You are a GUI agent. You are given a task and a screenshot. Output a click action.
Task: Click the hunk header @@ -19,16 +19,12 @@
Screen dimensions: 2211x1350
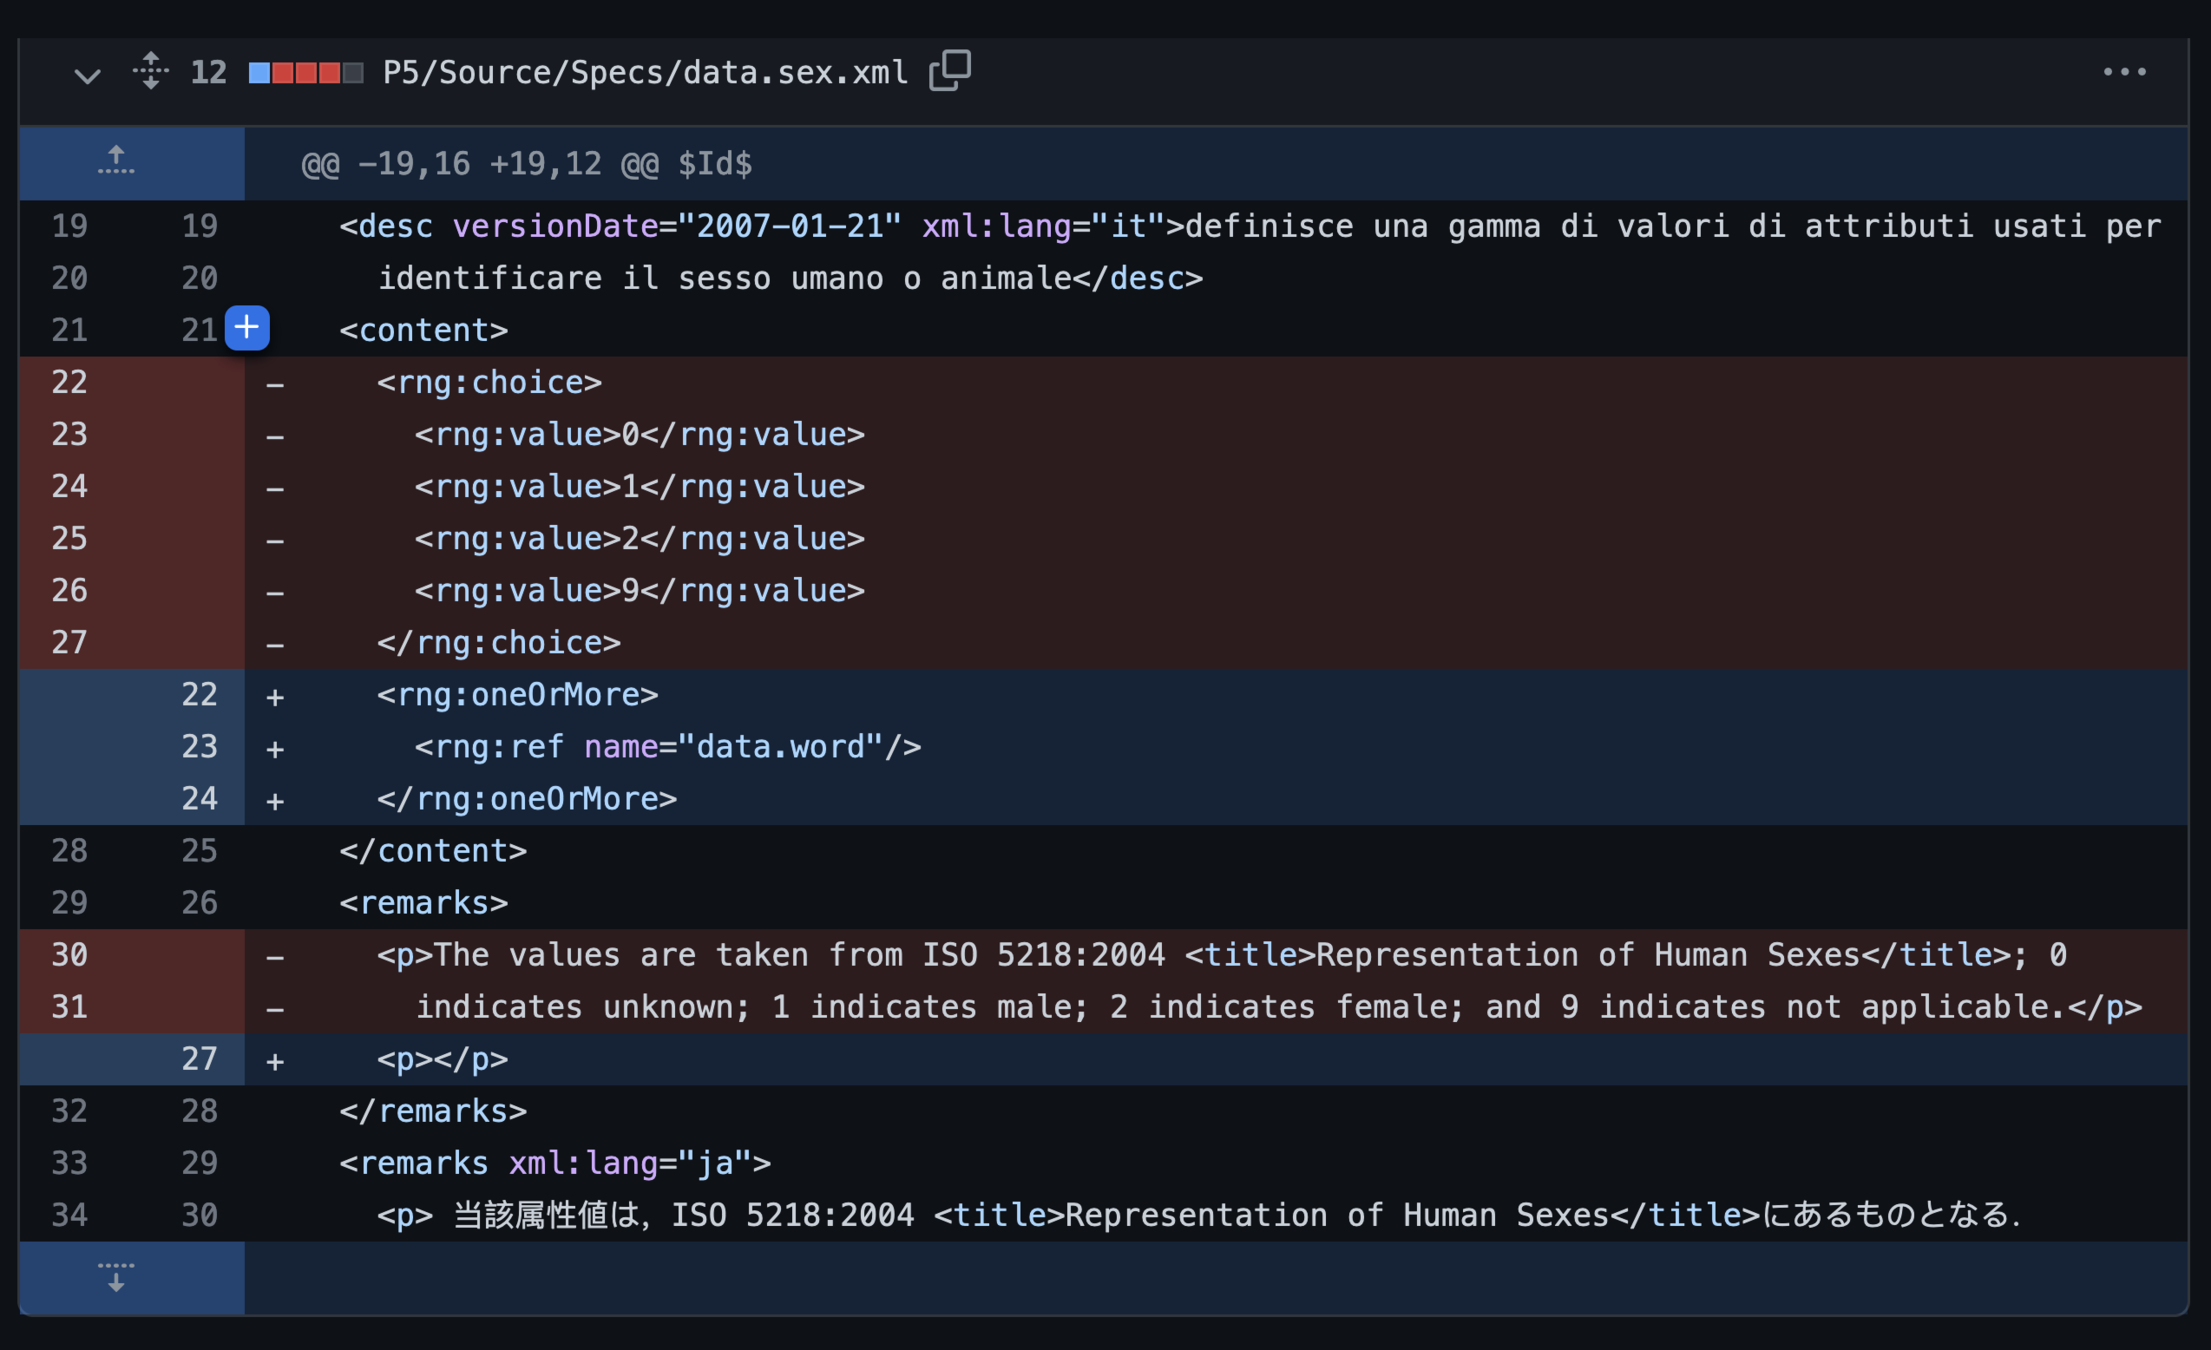tap(527, 164)
